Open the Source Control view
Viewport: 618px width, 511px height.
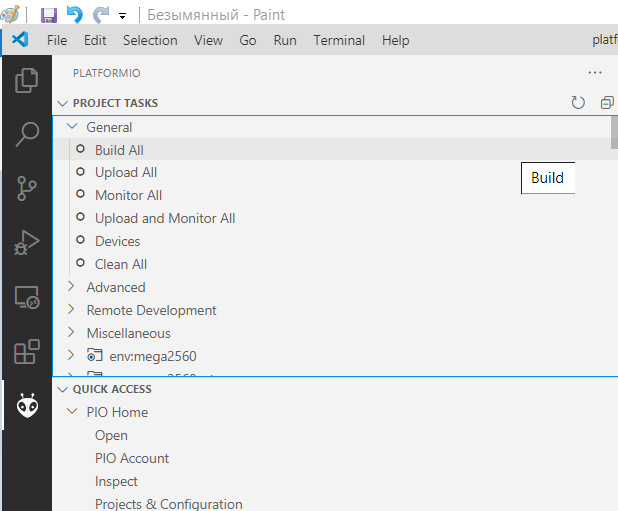[26, 188]
